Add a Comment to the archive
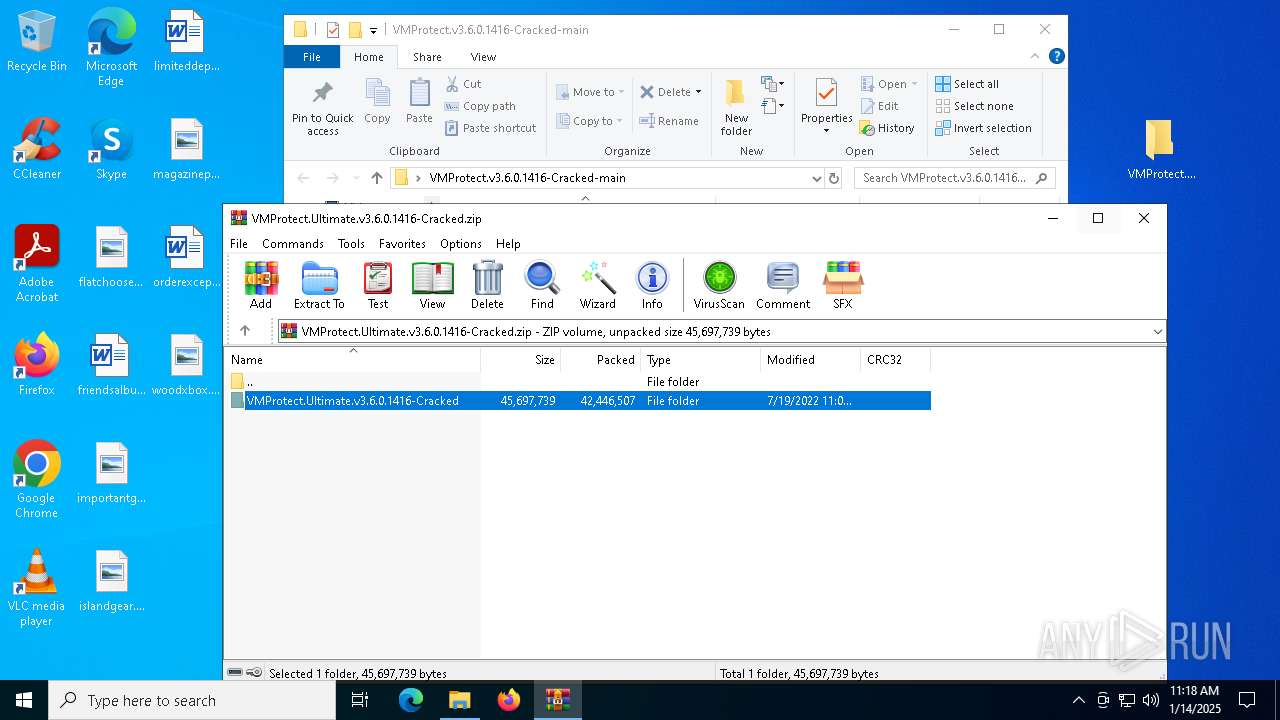 pos(783,285)
